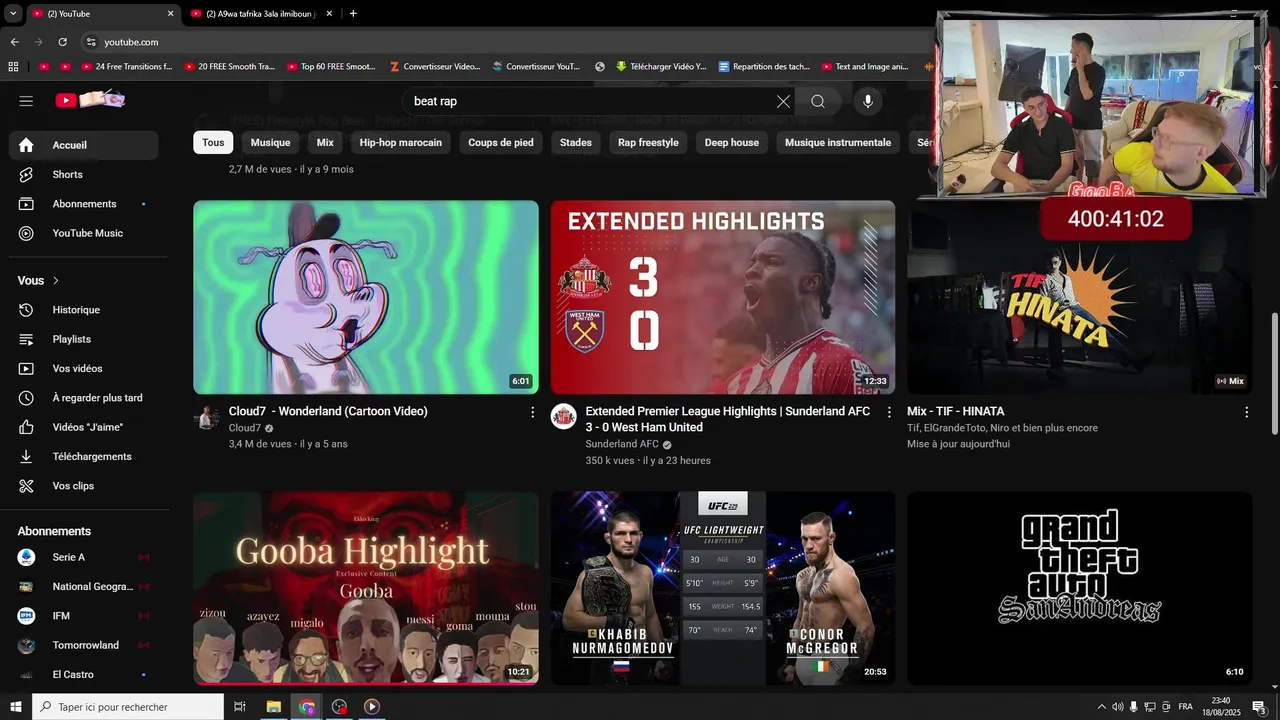This screenshot has height=720, width=1280.
Task: Open options menu for Cloud7 Wonderland video
Action: [x=532, y=412]
